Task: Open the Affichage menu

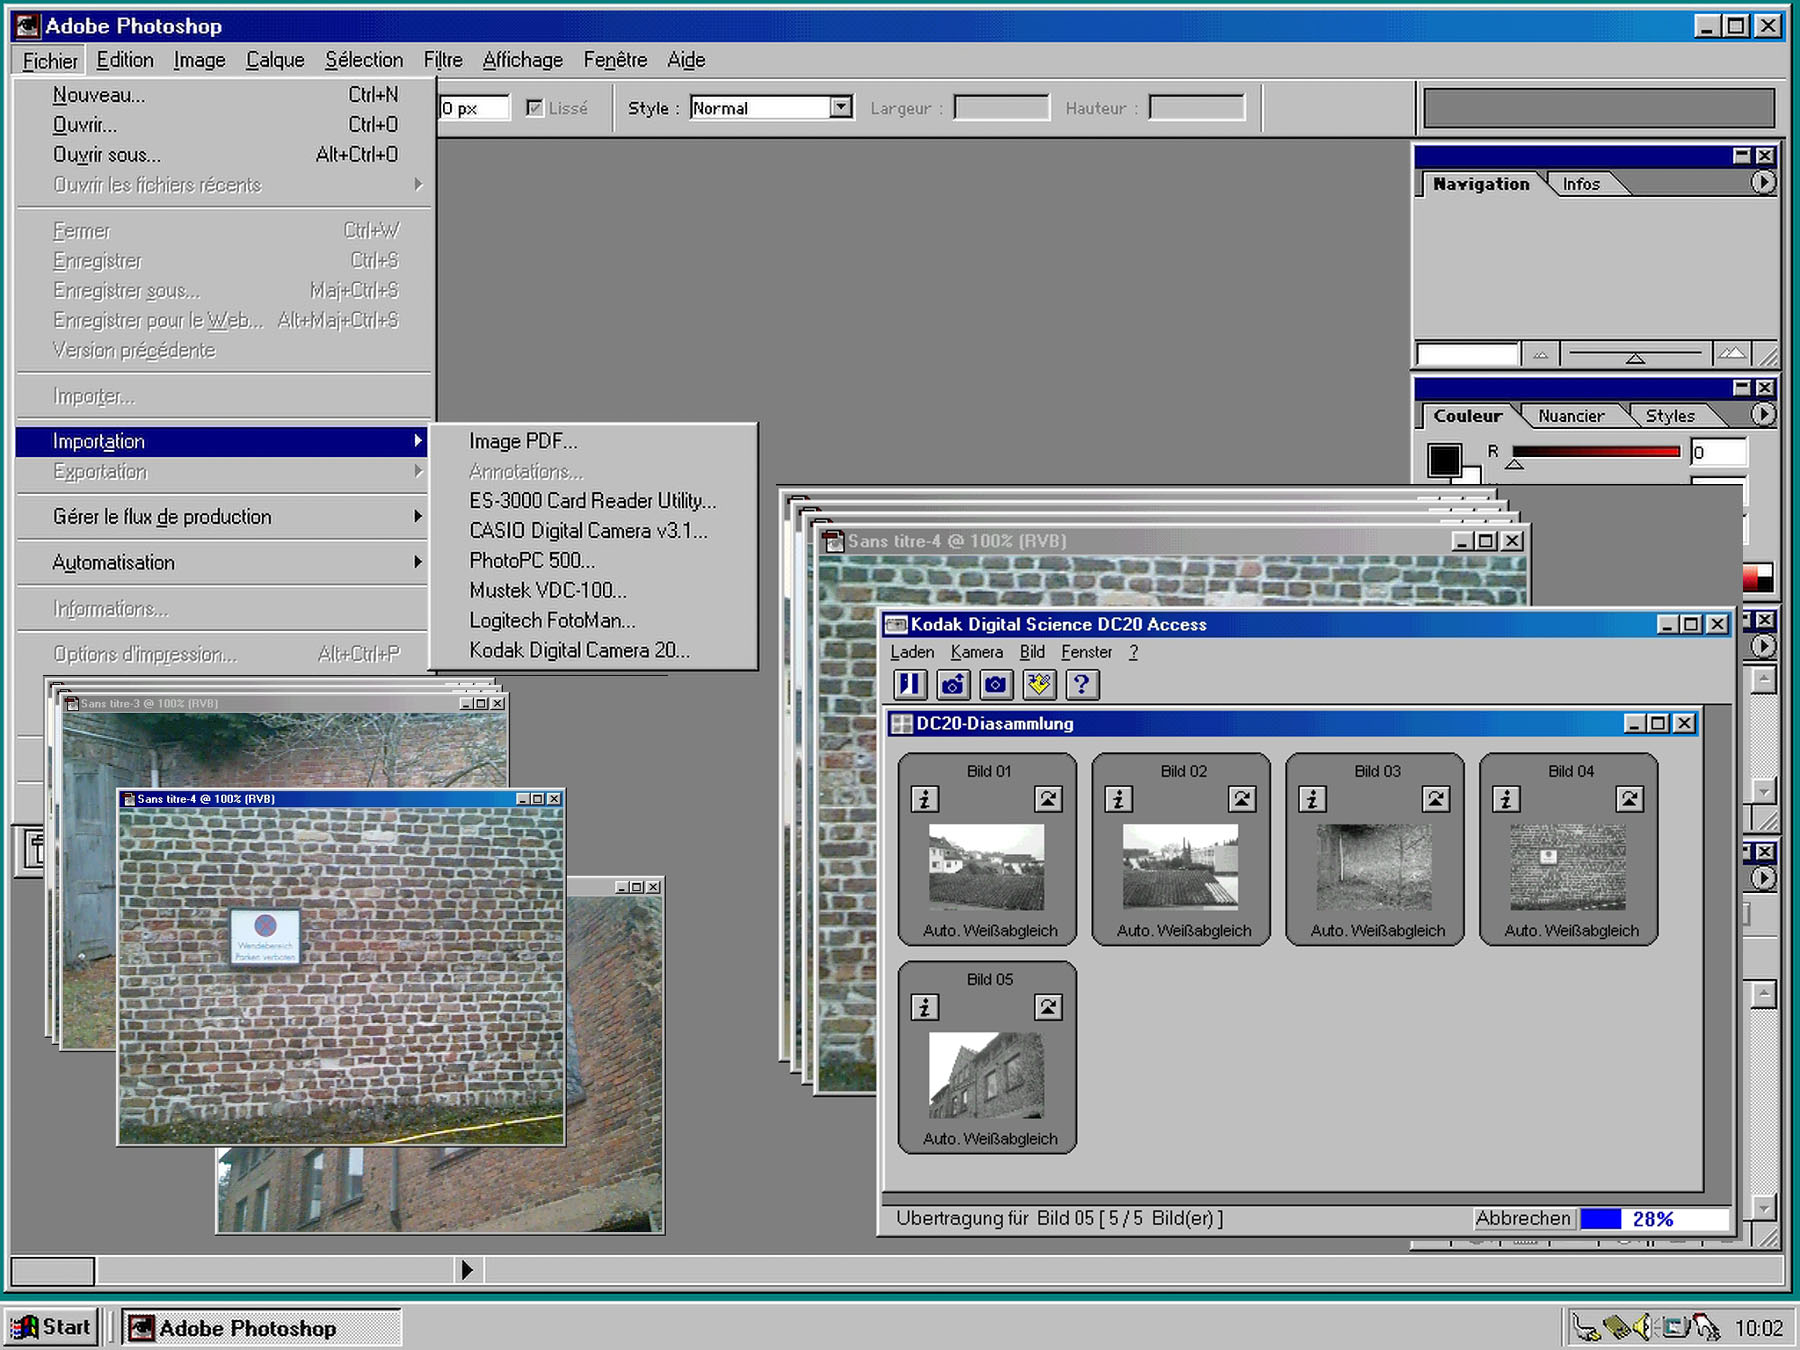Action: pos(522,60)
